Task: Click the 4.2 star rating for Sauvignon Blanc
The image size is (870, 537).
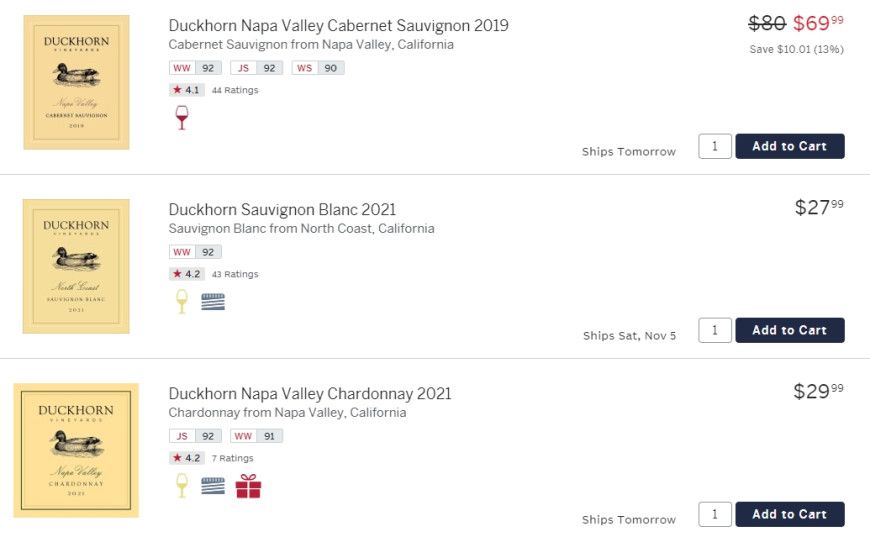Action: click(x=187, y=274)
